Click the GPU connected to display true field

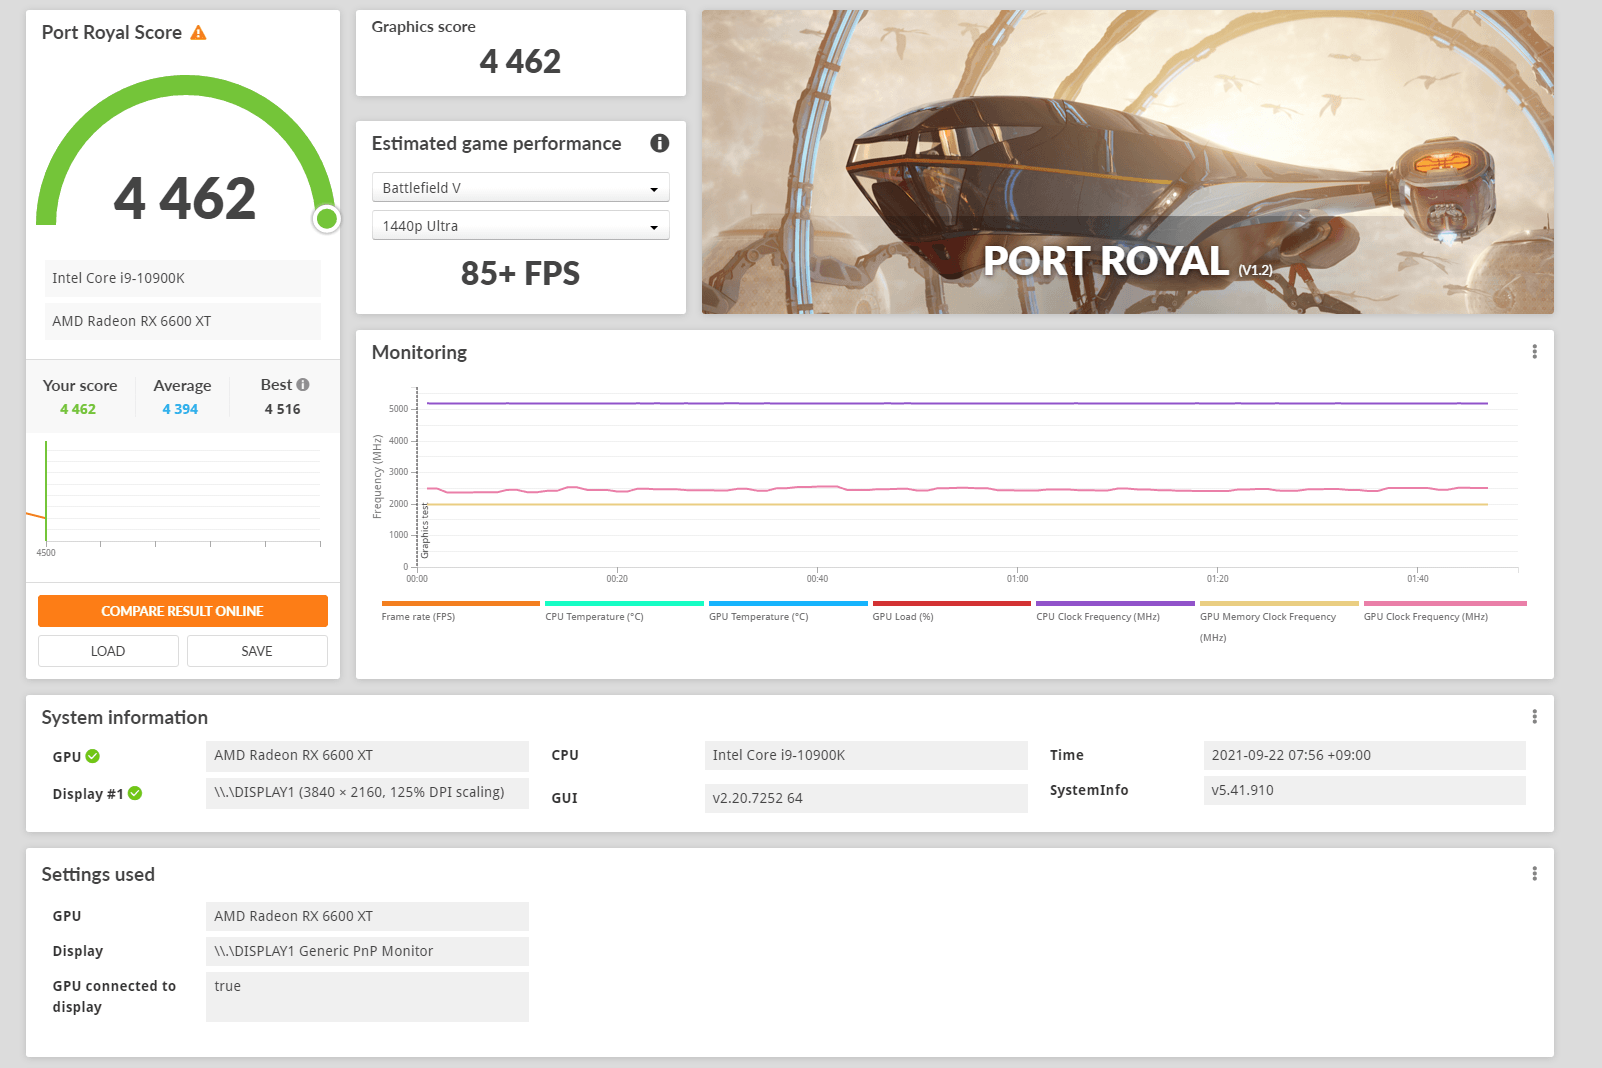pos(367,997)
